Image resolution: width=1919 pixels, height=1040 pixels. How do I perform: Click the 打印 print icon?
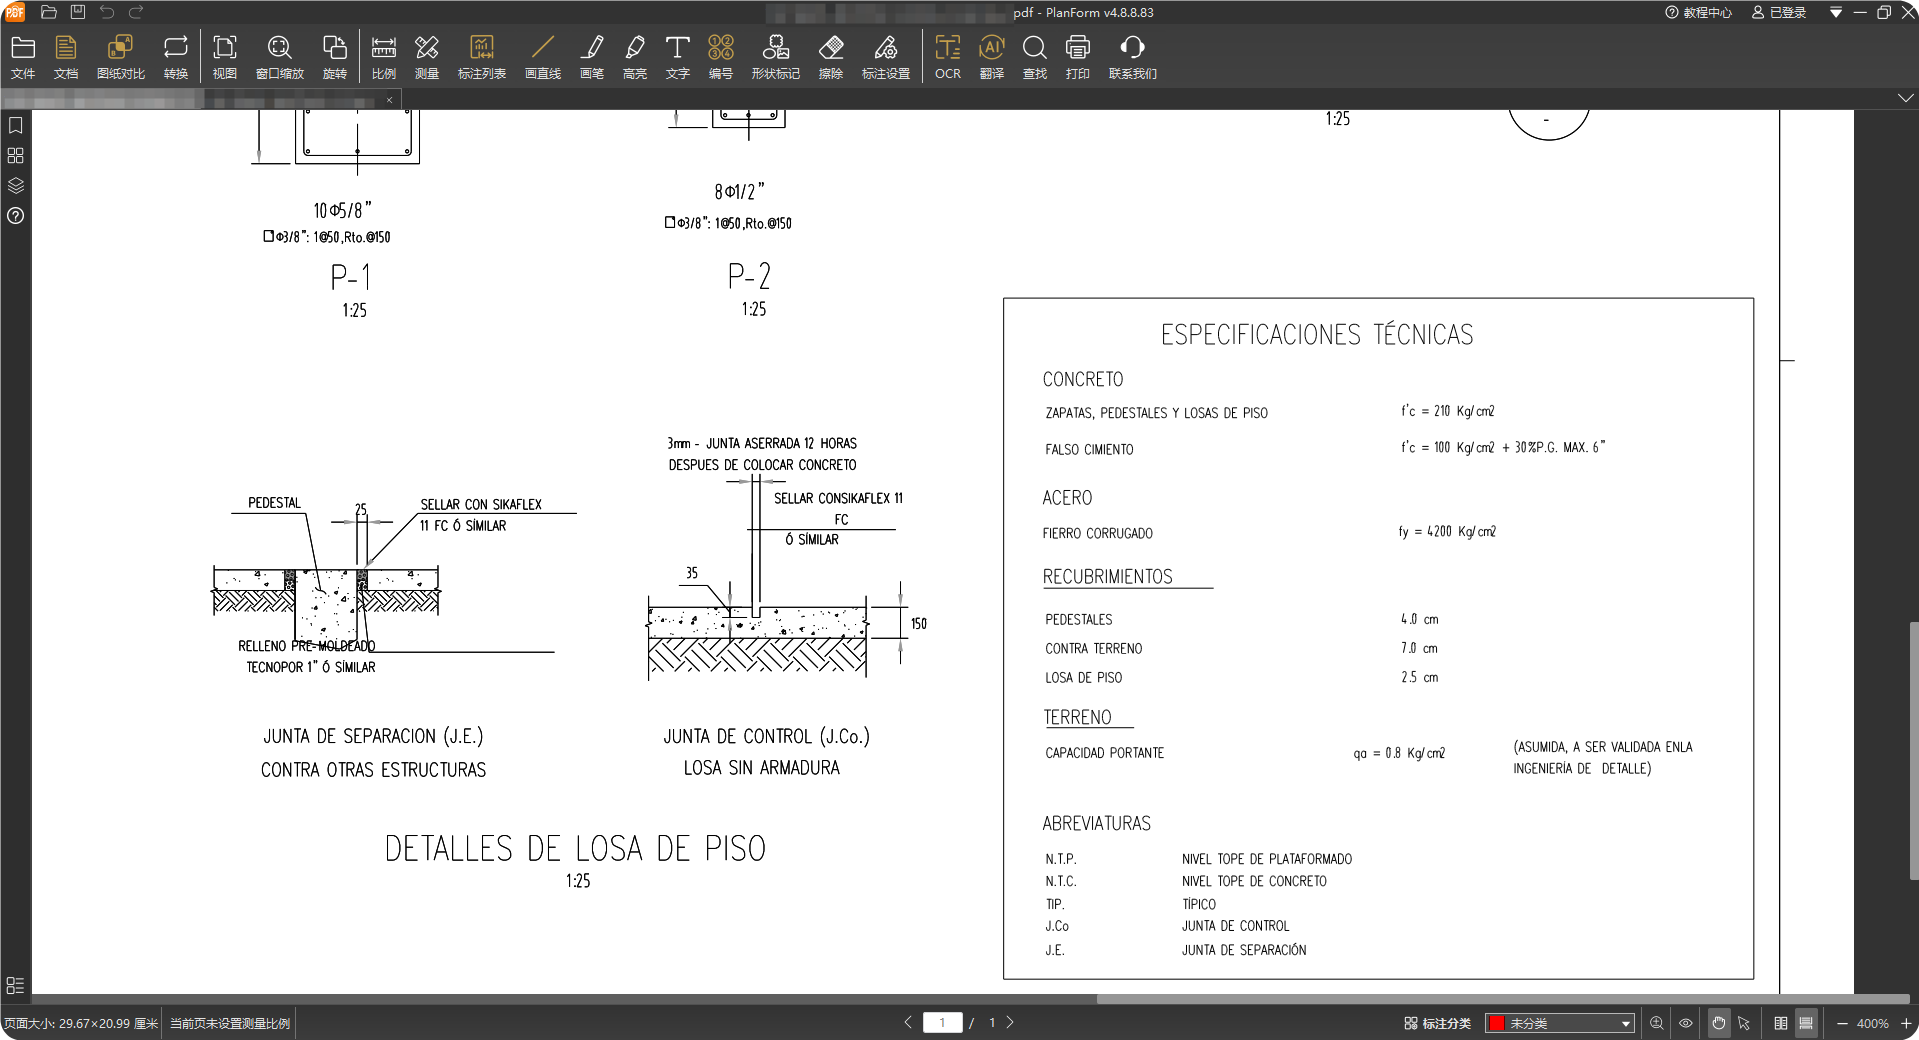(x=1077, y=57)
